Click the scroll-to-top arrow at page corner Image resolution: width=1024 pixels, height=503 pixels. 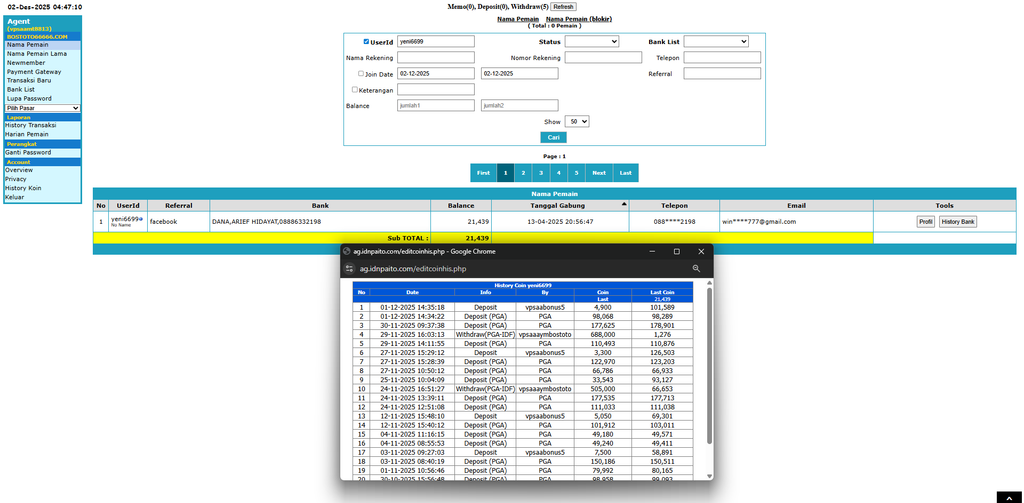(1009, 498)
